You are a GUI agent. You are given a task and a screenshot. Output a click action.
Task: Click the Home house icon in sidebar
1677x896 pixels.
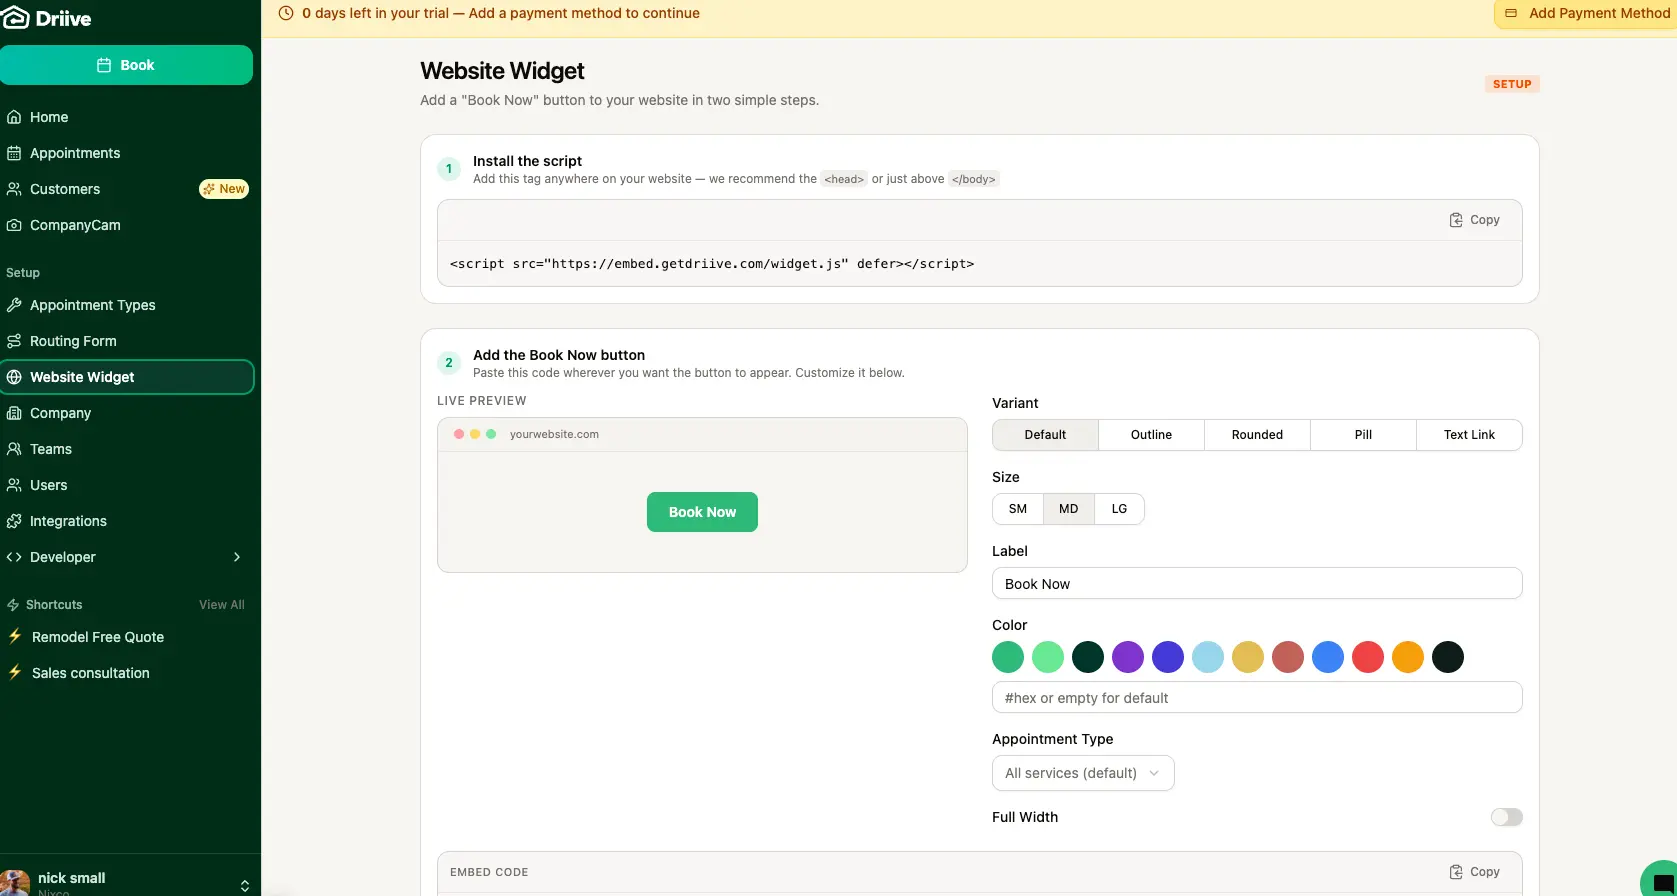pyautogui.click(x=14, y=117)
